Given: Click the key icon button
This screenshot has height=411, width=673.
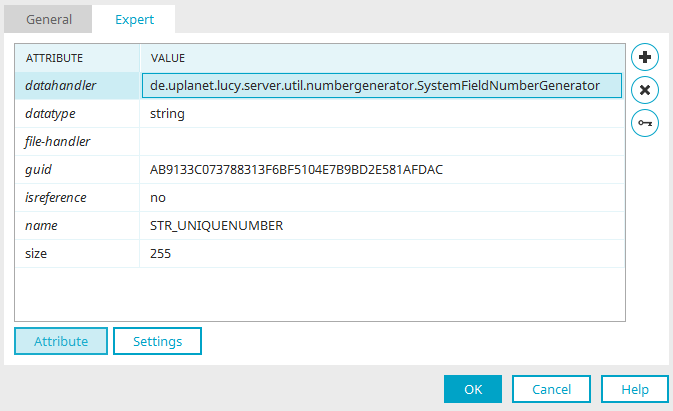Looking at the screenshot, I should pos(645,123).
